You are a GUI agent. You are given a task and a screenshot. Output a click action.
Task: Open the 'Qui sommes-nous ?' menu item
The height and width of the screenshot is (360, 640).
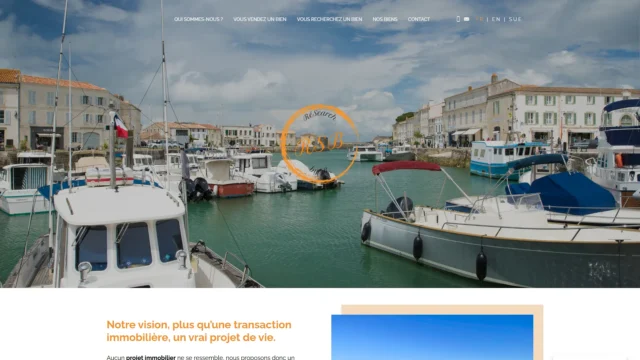[x=198, y=19]
